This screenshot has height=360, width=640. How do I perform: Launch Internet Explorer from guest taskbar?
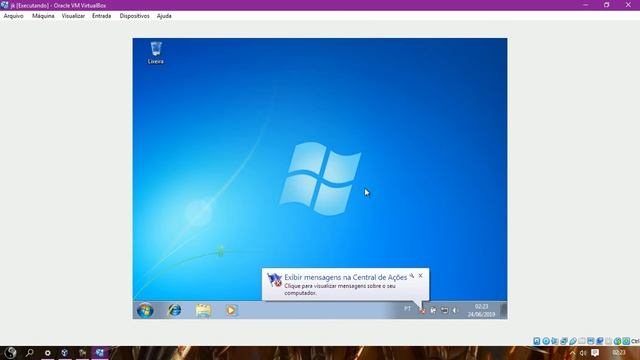(x=174, y=310)
